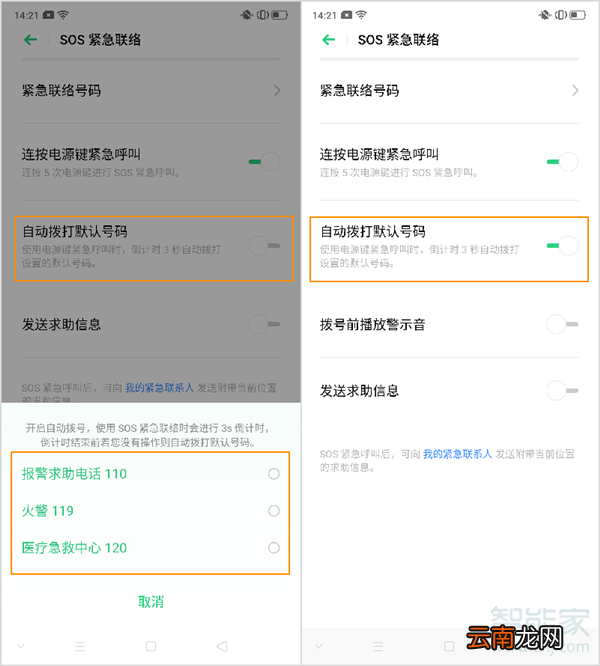Tap menu lines icon in right nav bar
The height and width of the screenshot is (666, 600).
point(378,646)
